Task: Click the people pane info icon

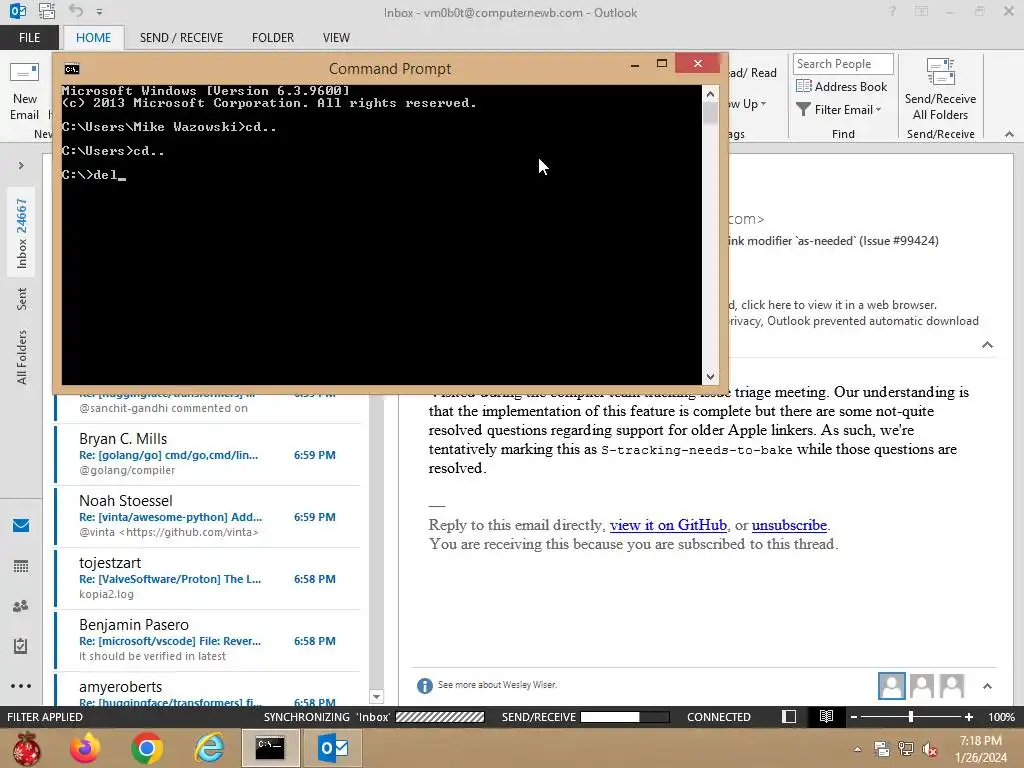Action: pos(424,685)
